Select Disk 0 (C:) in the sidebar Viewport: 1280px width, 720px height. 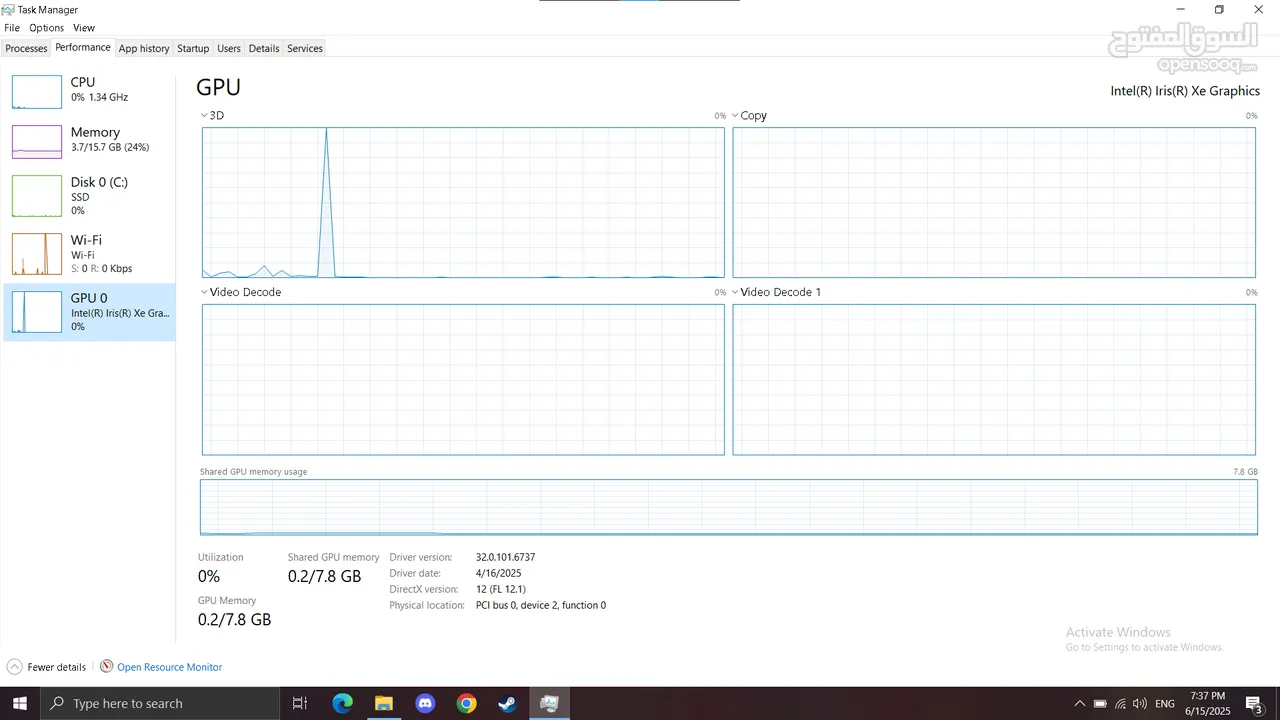(x=89, y=195)
